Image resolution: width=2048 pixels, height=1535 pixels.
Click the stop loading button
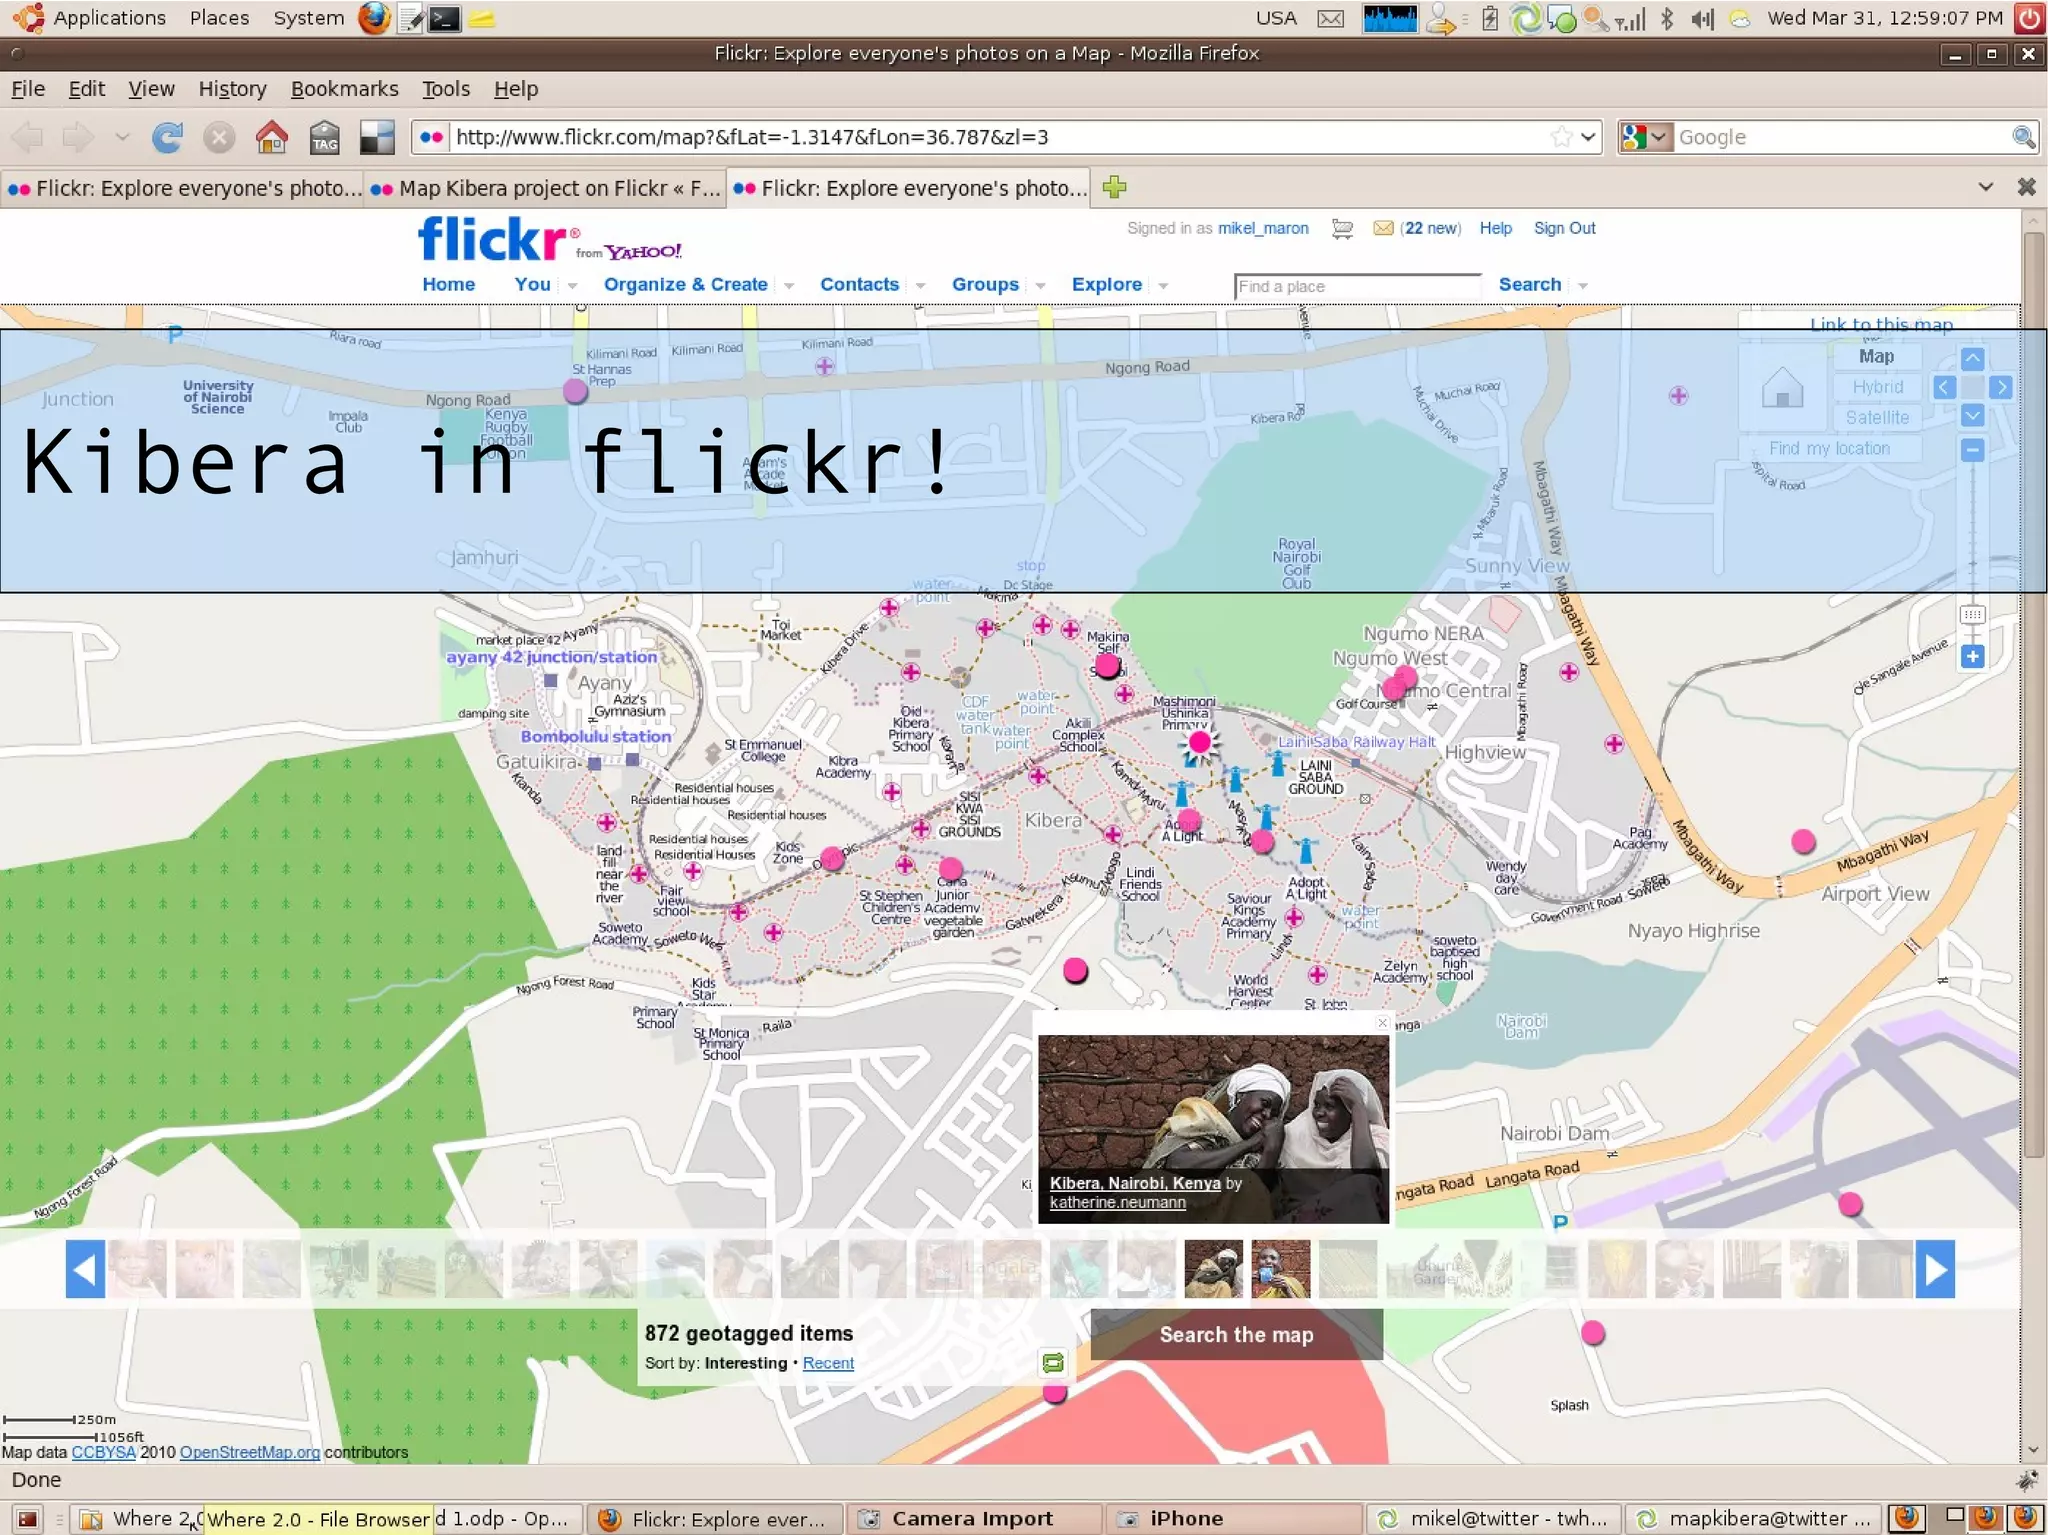click(219, 137)
